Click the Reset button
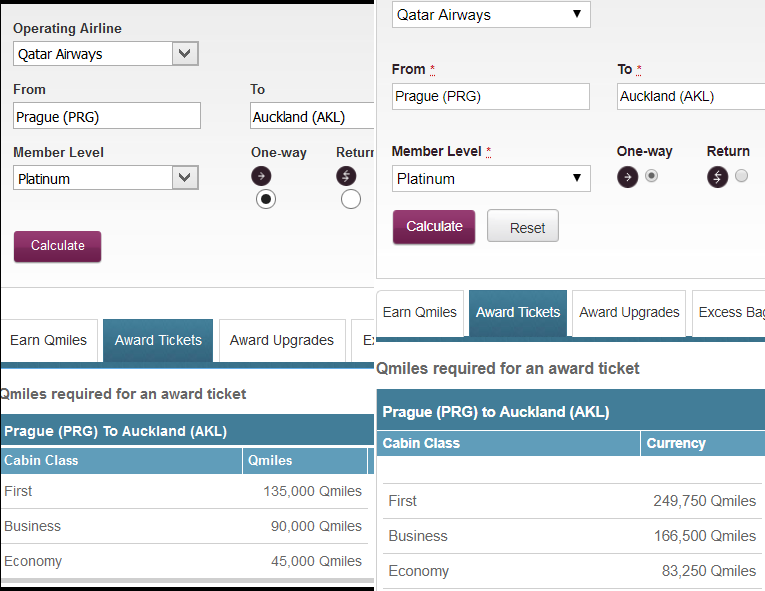Image resolution: width=765 pixels, height=591 pixels. coord(523,226)
